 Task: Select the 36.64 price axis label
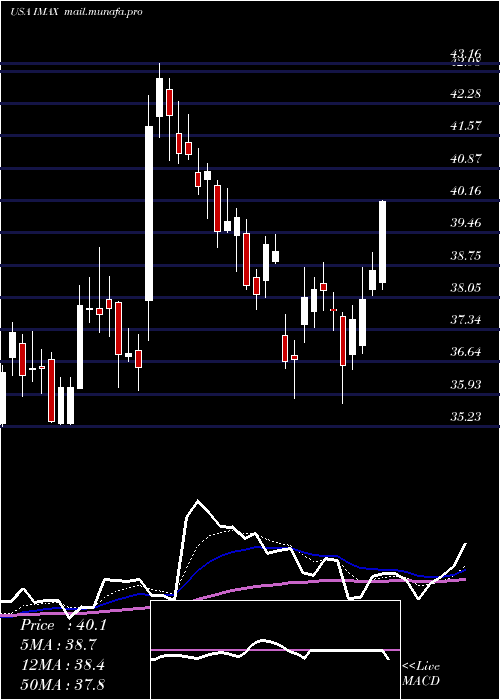pos(466,351)
